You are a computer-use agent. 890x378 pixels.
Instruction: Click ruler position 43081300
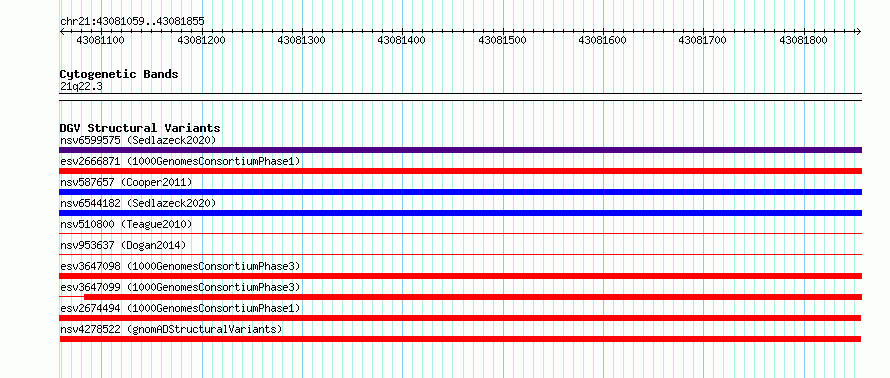301,40
